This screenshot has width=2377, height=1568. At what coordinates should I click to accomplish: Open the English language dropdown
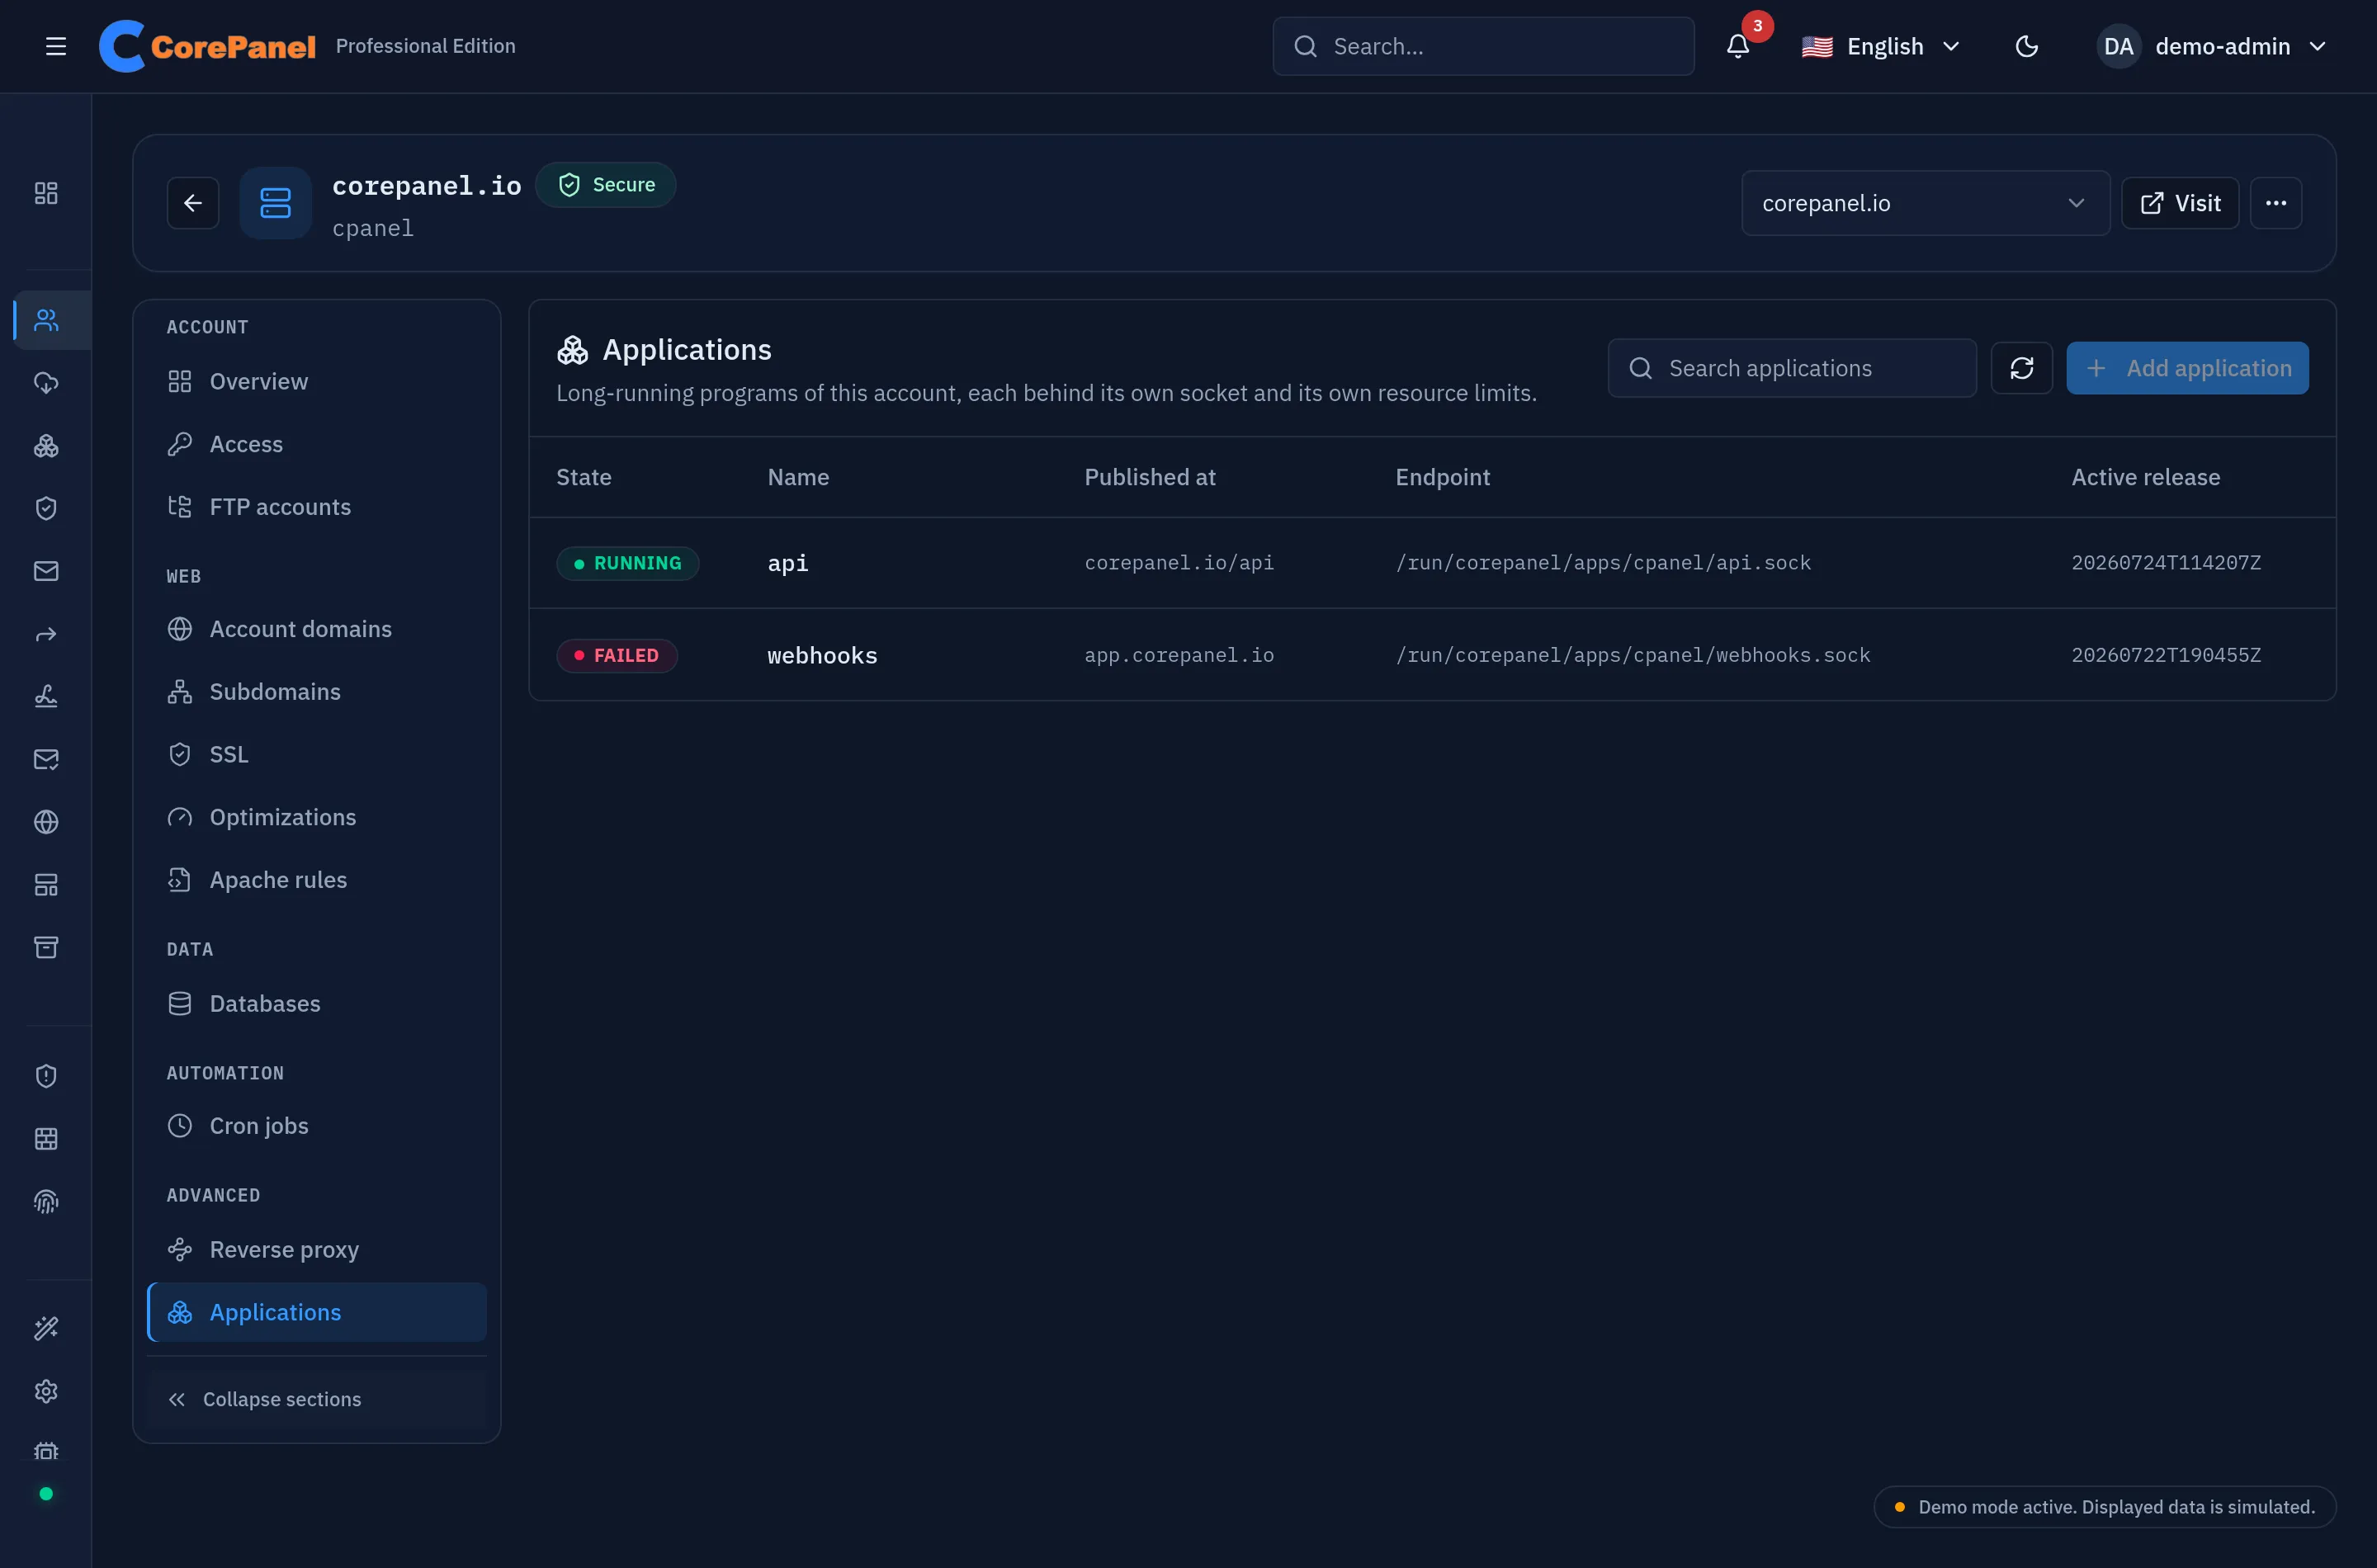click(x=1881, y=46)
